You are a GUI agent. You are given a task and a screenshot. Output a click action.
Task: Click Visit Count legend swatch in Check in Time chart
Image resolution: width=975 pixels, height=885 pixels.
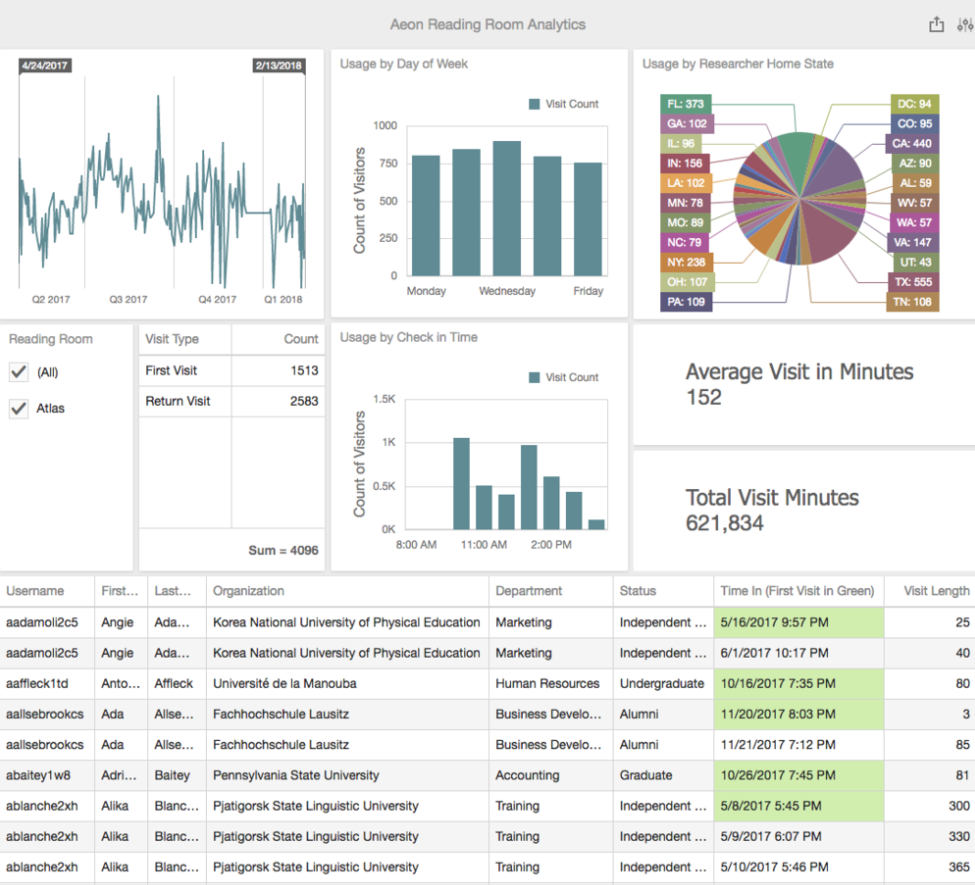click(535, 377)
